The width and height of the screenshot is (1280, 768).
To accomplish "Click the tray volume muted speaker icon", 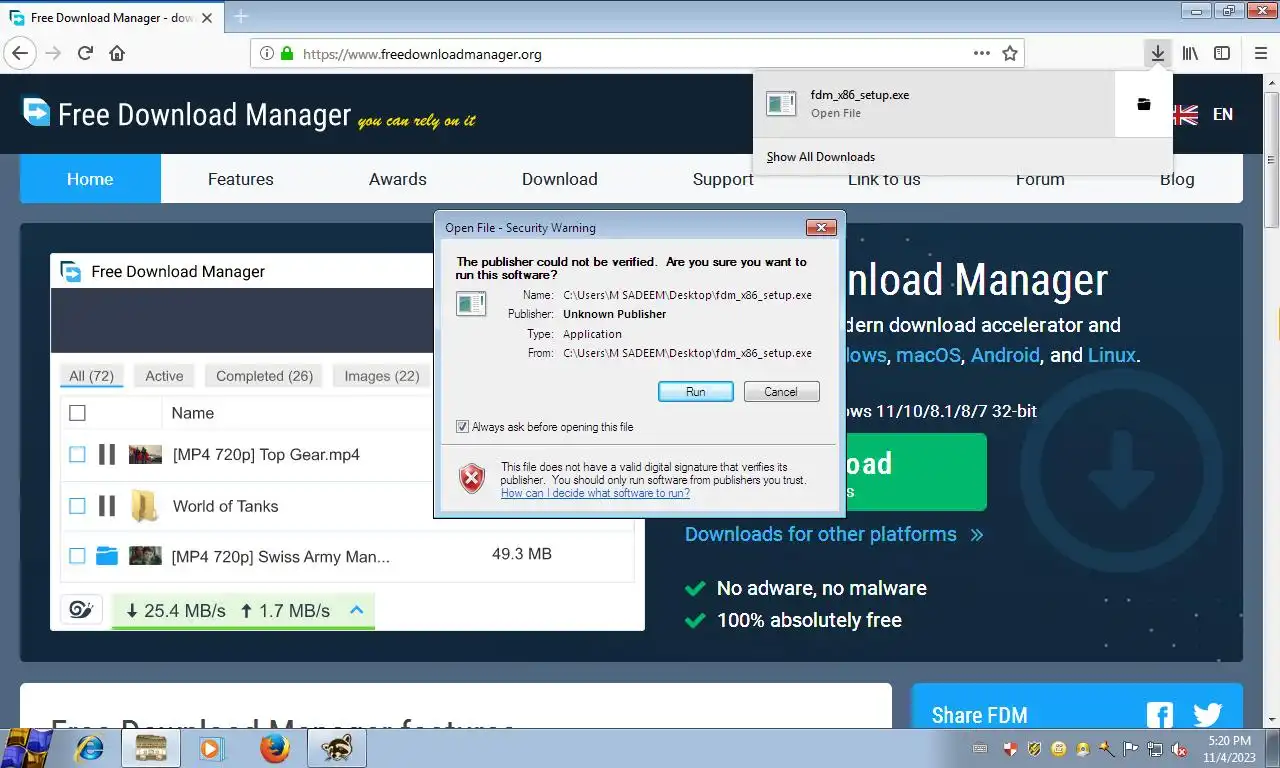I will 1179,749.
